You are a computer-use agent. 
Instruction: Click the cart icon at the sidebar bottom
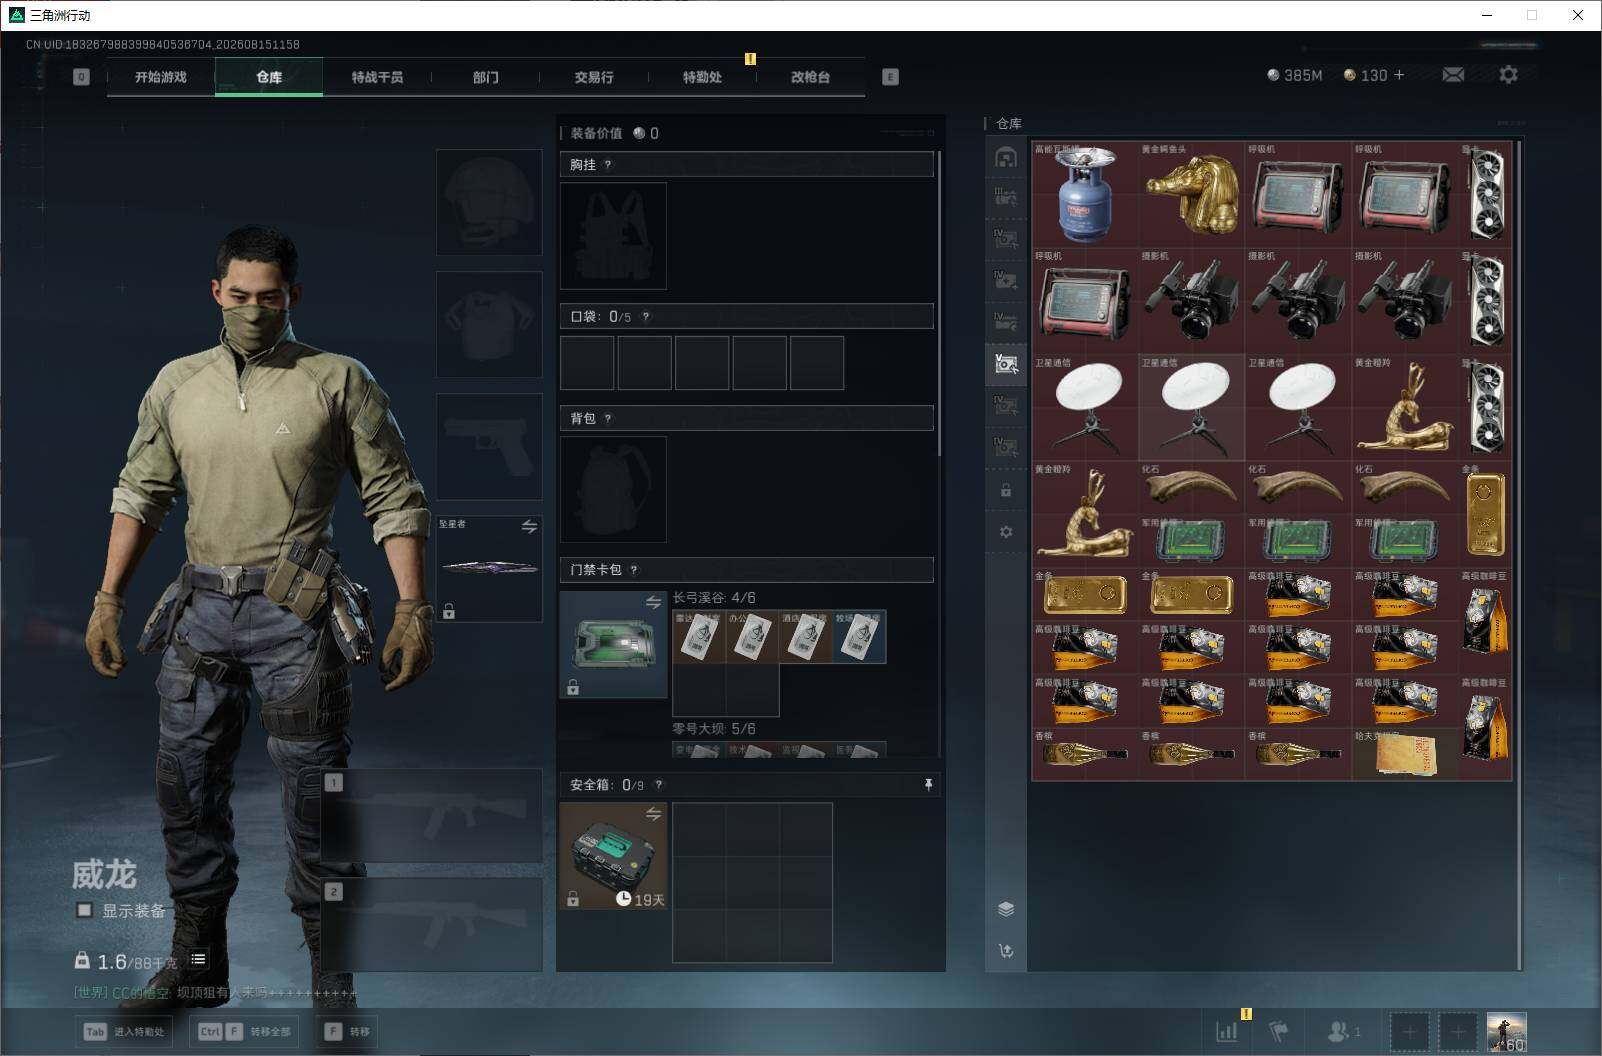point(1006,950)
